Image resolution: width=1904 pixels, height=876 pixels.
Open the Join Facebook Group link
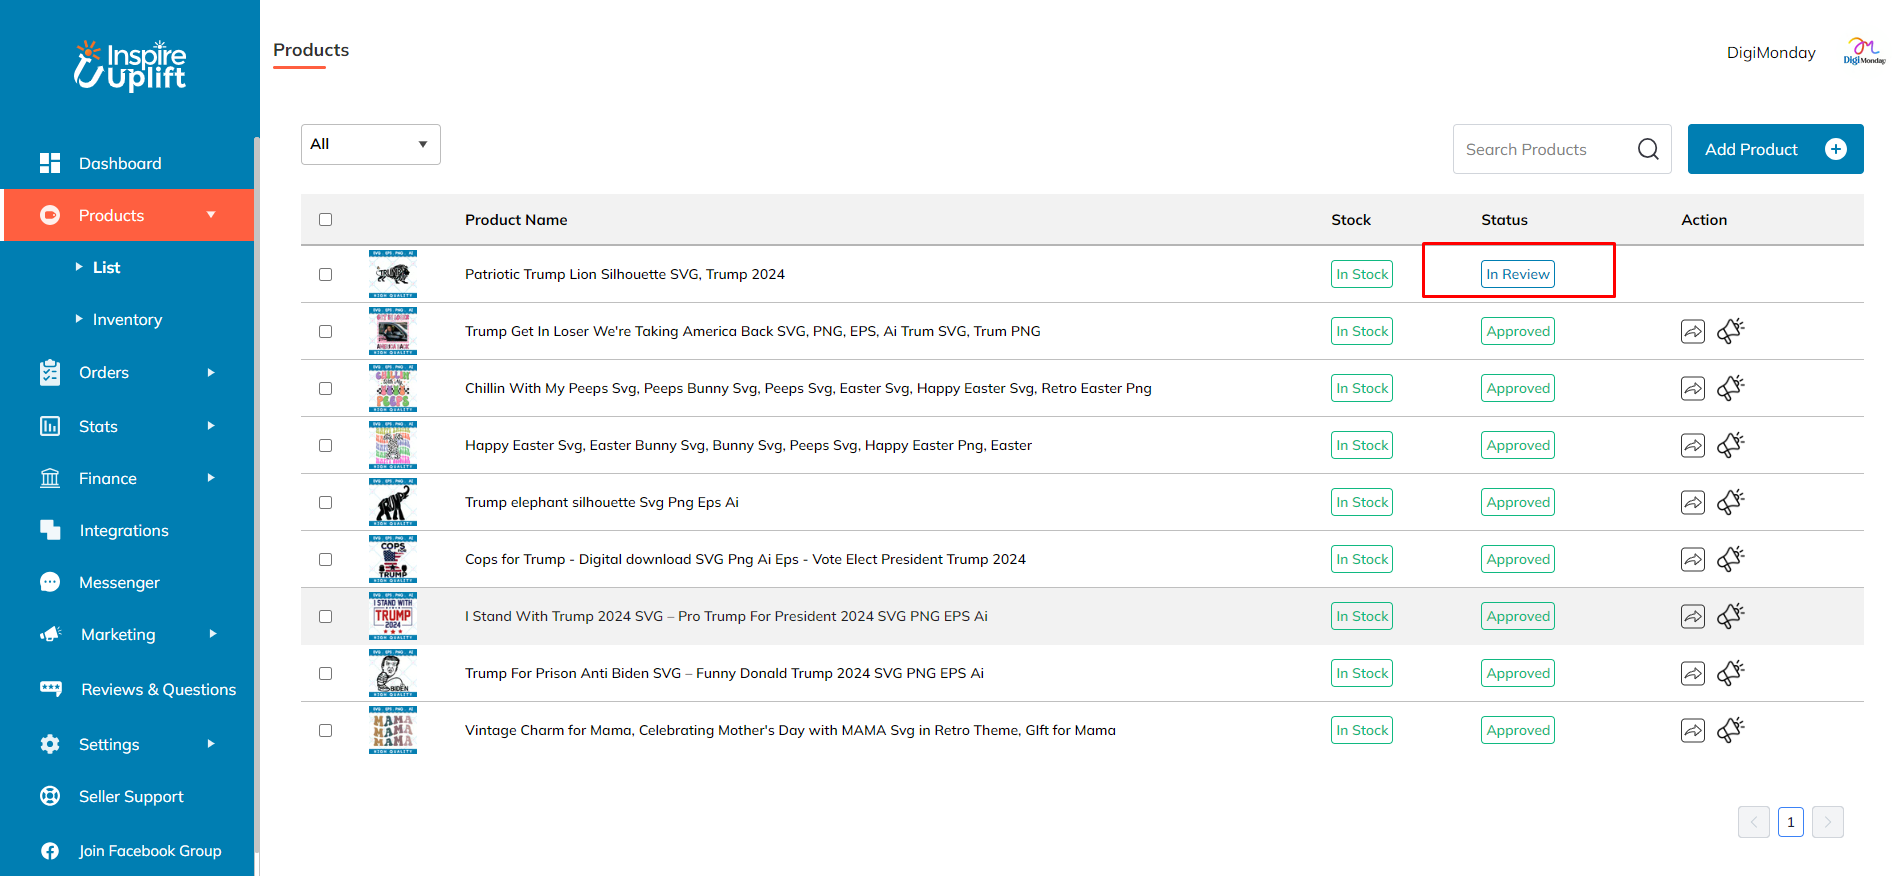tap(149, 850)
